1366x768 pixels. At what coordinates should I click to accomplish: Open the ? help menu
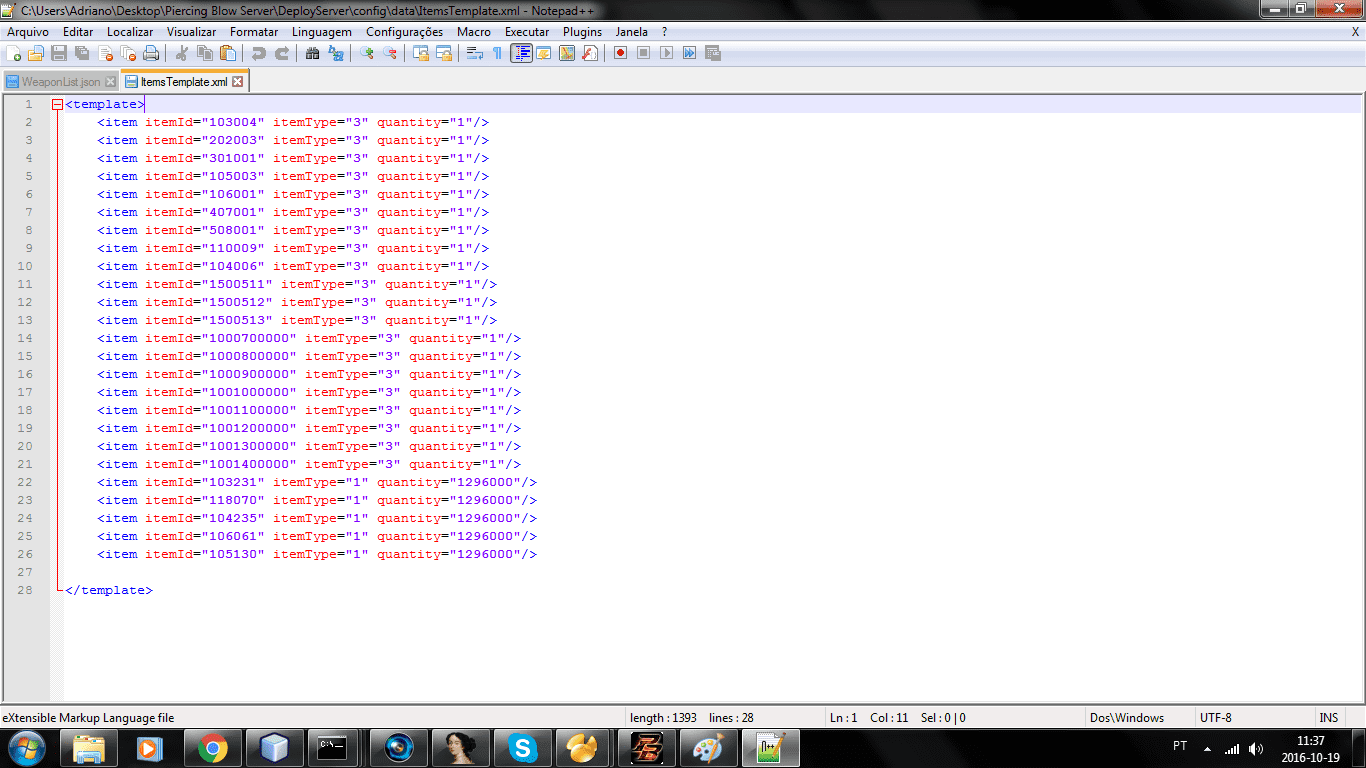[664, 32]
